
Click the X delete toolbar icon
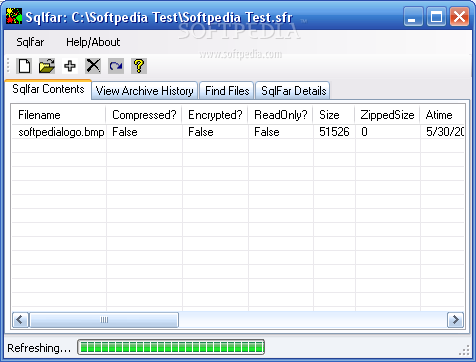[93, 66]
